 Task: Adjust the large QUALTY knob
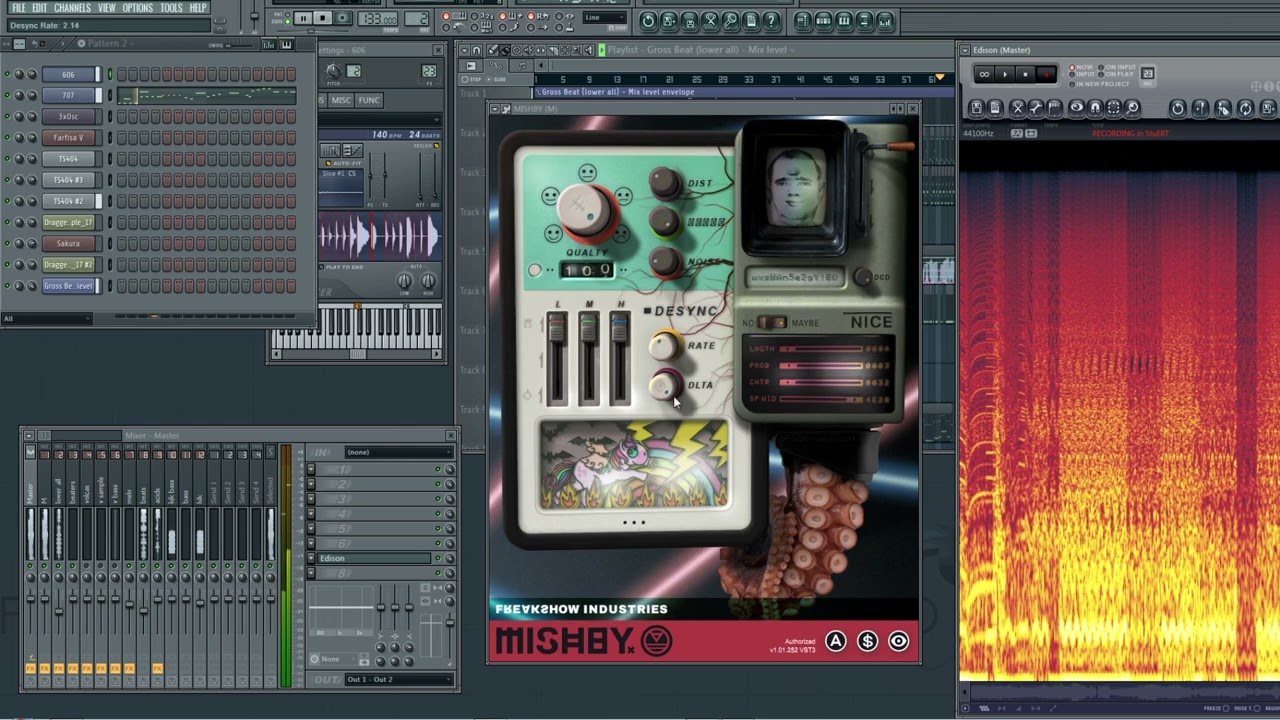point(583,208)
